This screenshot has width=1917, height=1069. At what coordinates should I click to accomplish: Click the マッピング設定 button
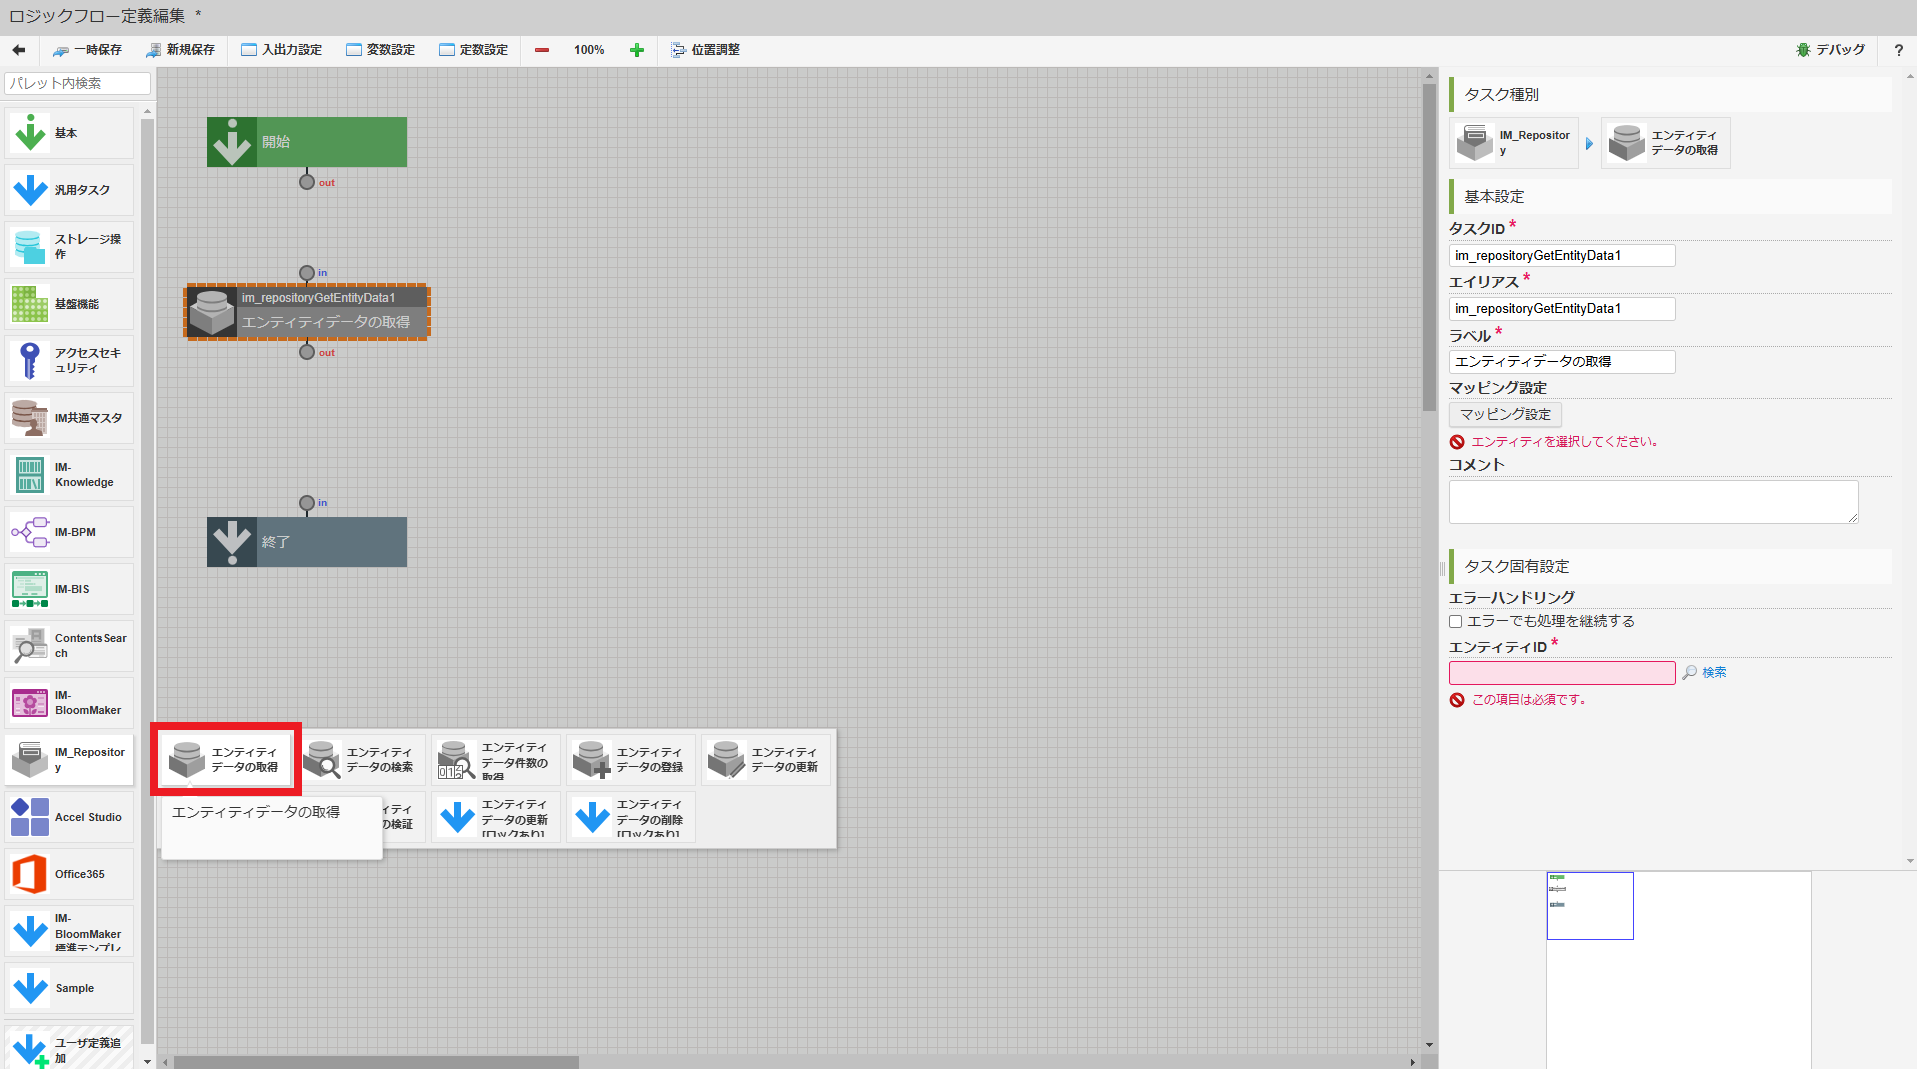click(x=1504, y=414)
